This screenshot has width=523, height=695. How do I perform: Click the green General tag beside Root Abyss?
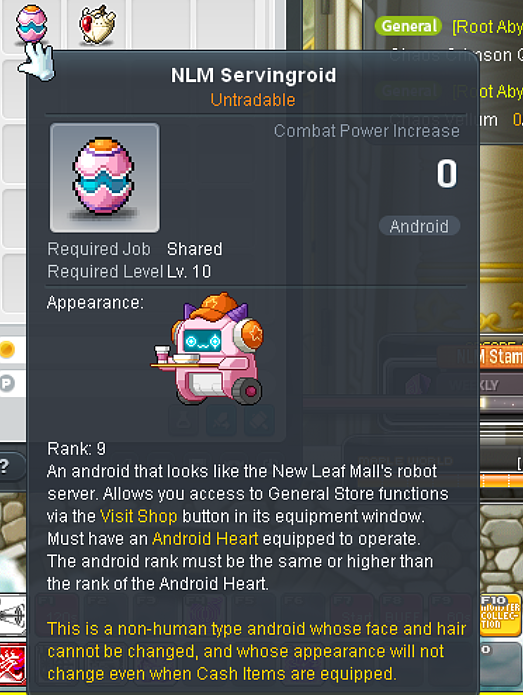(409, 26)
